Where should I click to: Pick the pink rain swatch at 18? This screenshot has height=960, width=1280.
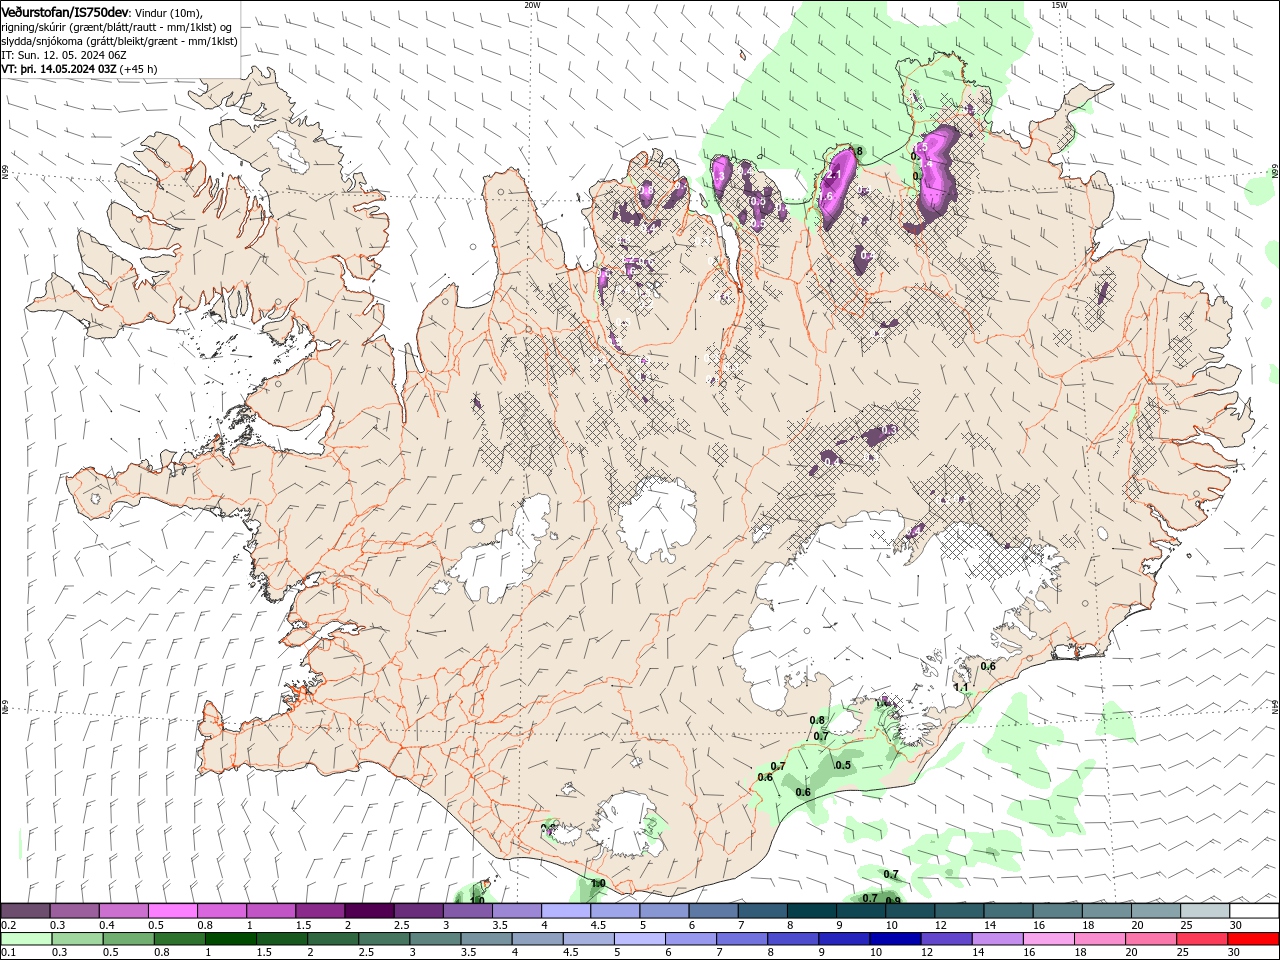click(x=1099, y=939)
